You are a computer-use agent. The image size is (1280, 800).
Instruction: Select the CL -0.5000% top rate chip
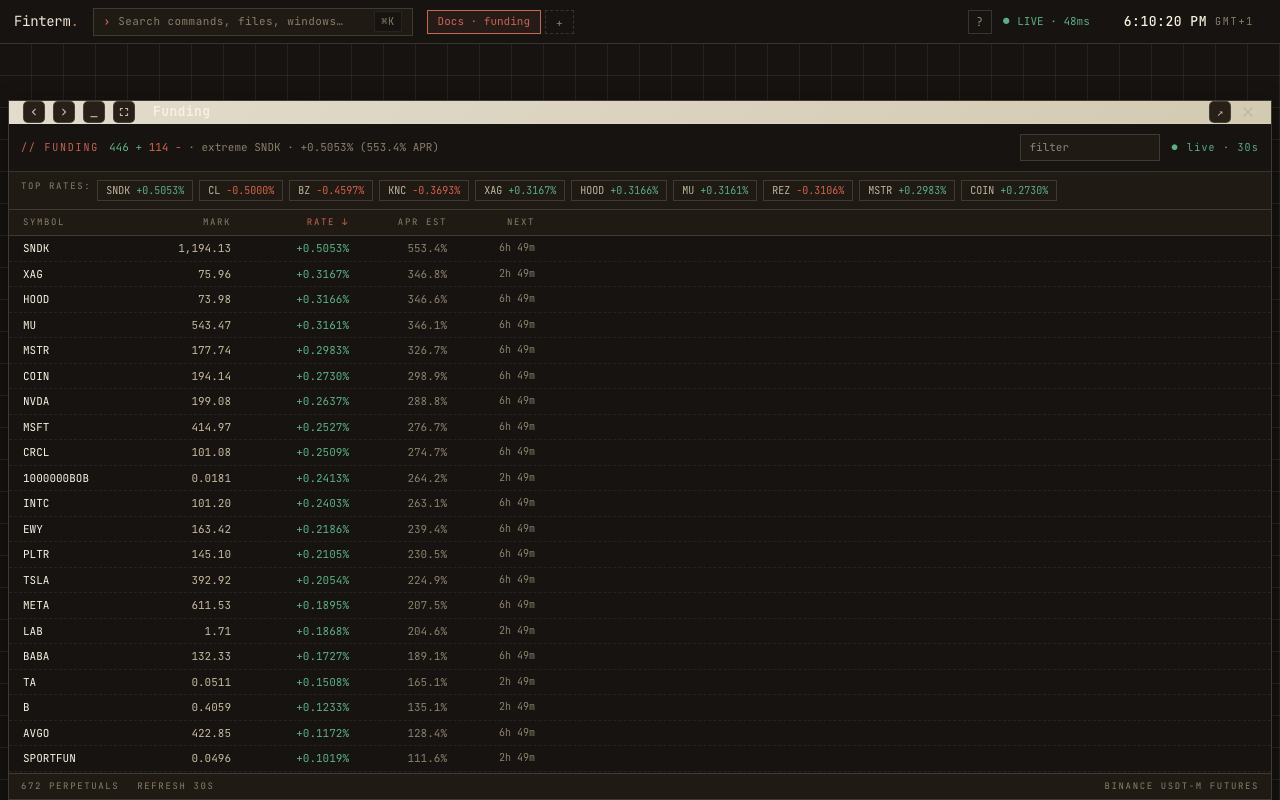[241, 191]
